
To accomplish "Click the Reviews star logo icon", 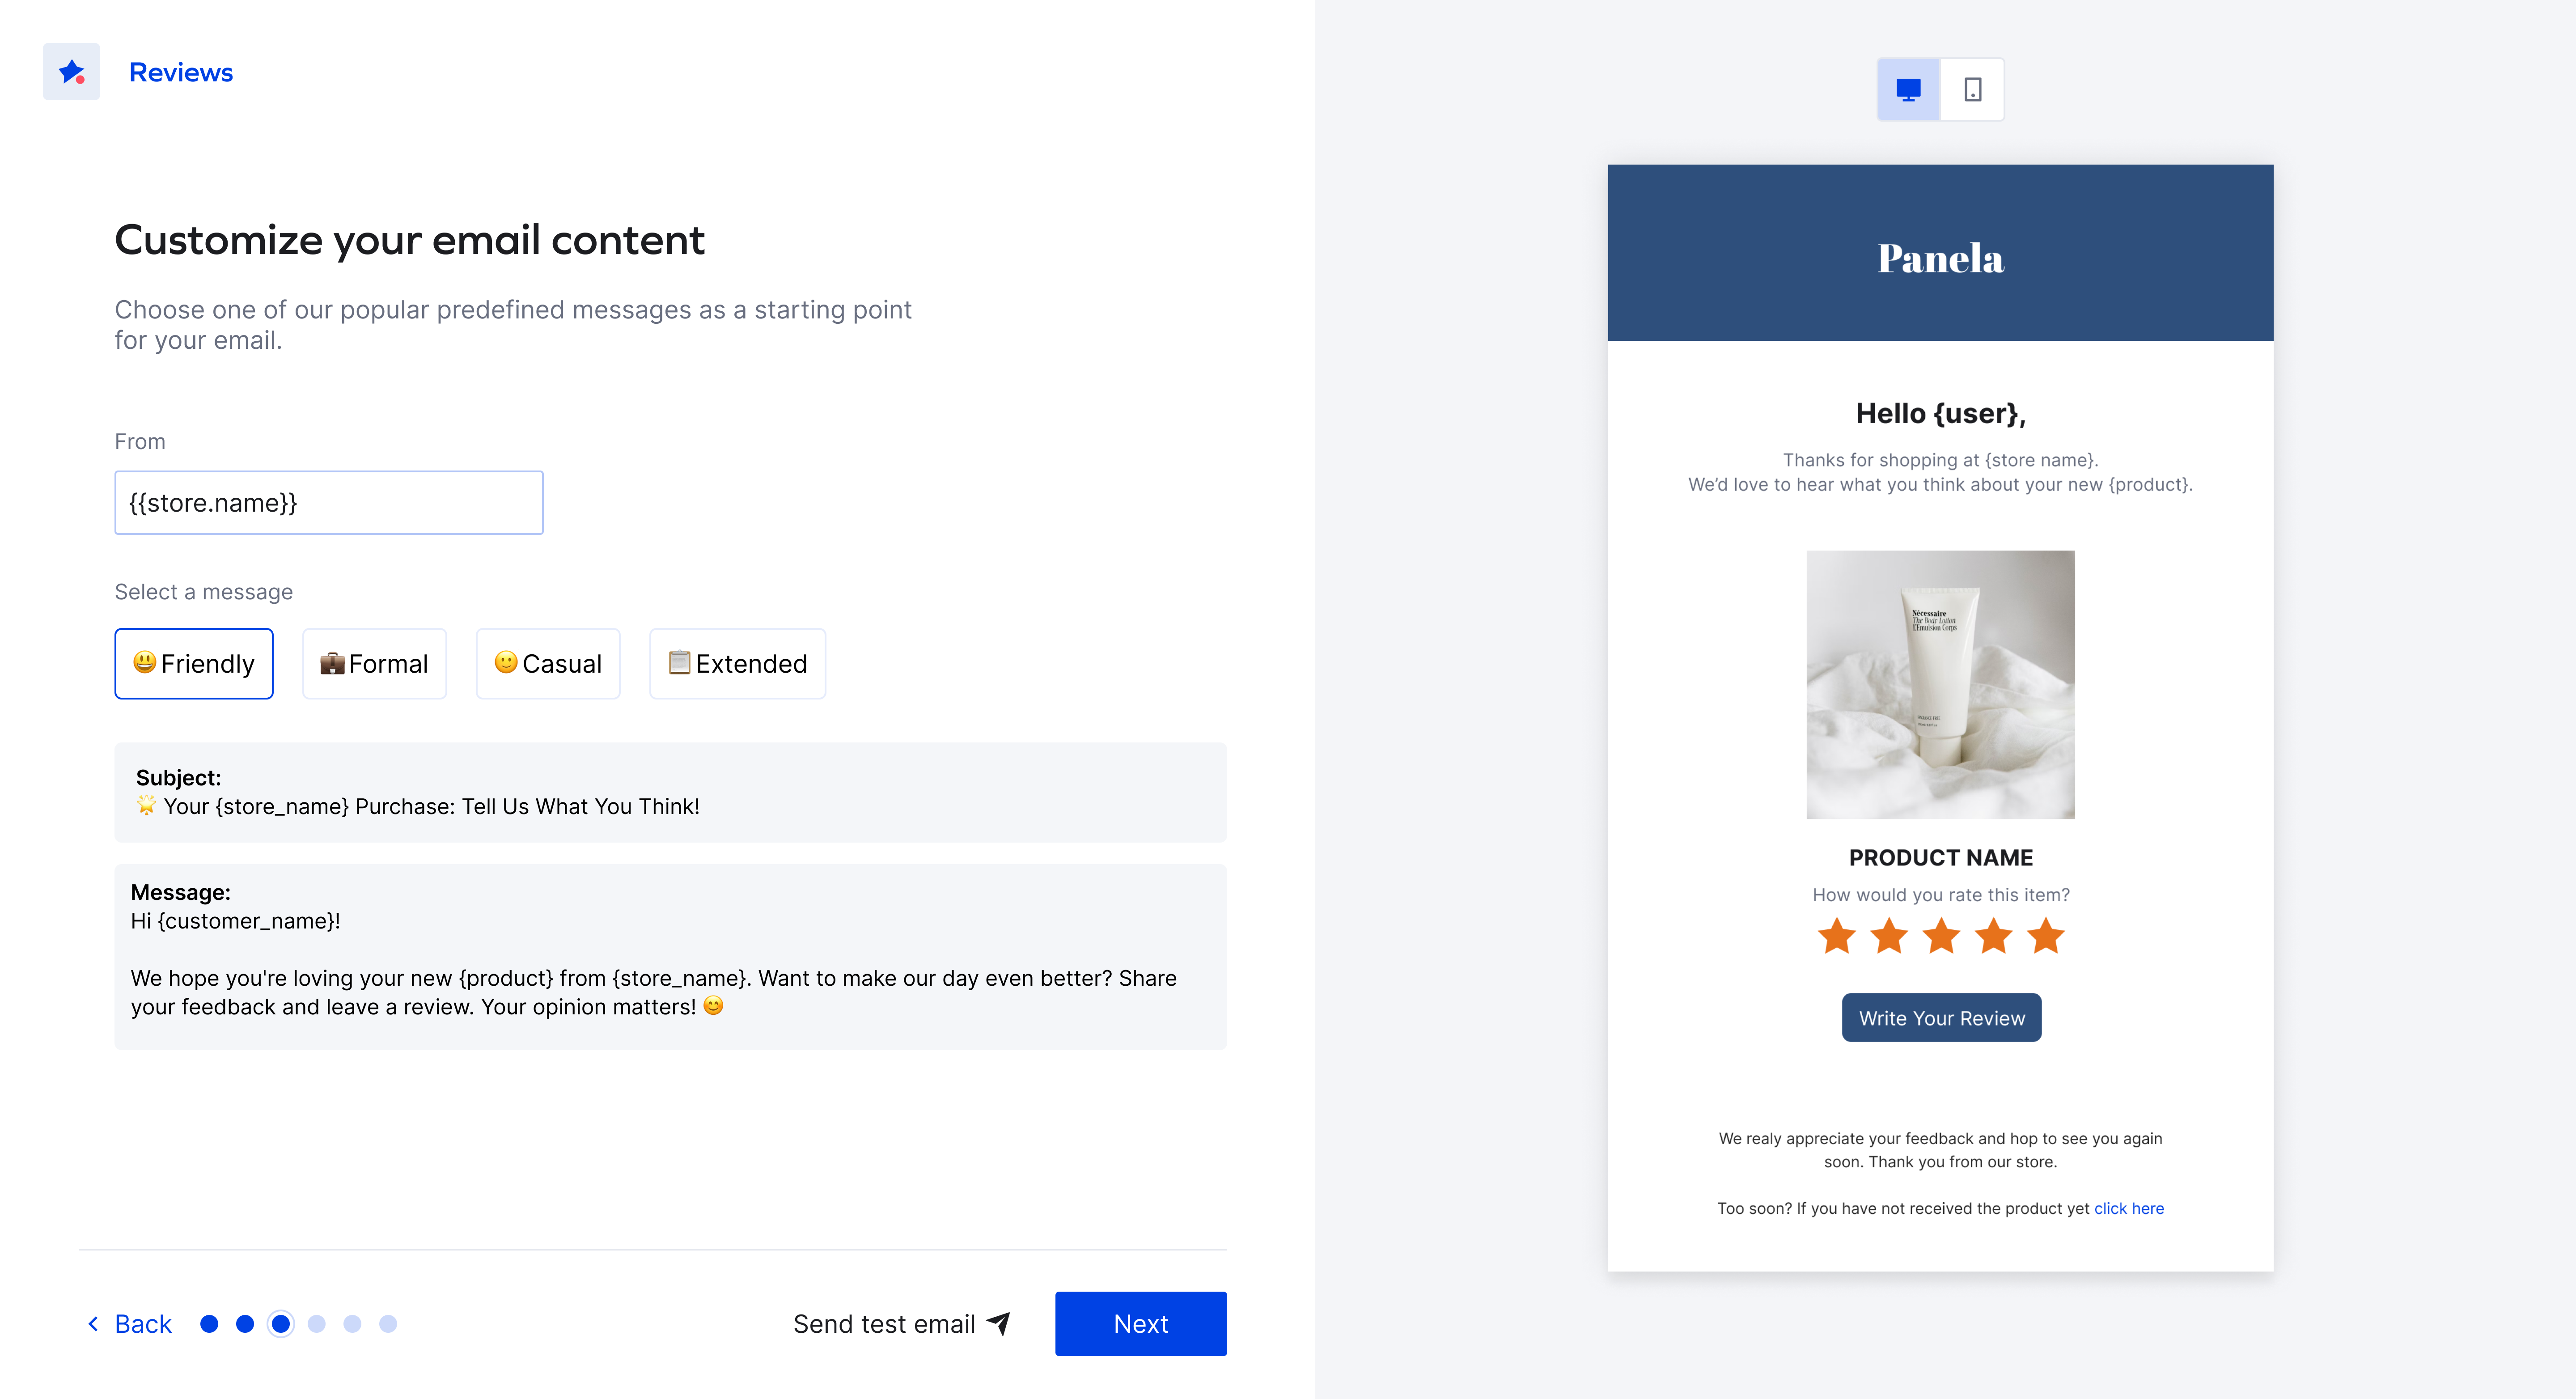I will 71,71.
